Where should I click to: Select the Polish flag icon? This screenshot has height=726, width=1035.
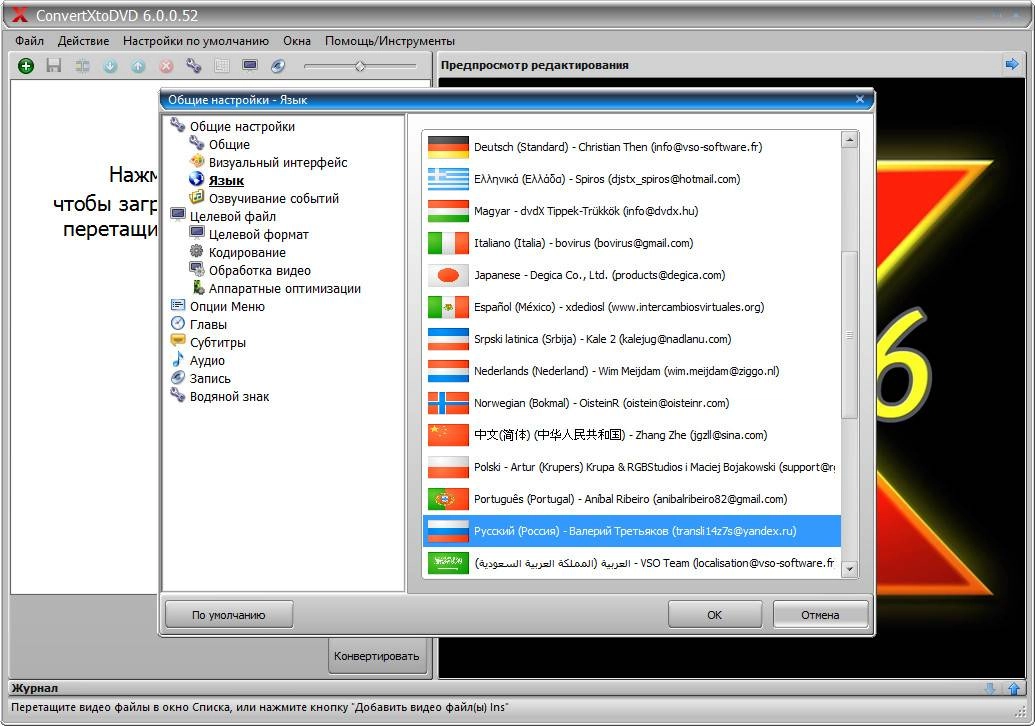(448, 467)
